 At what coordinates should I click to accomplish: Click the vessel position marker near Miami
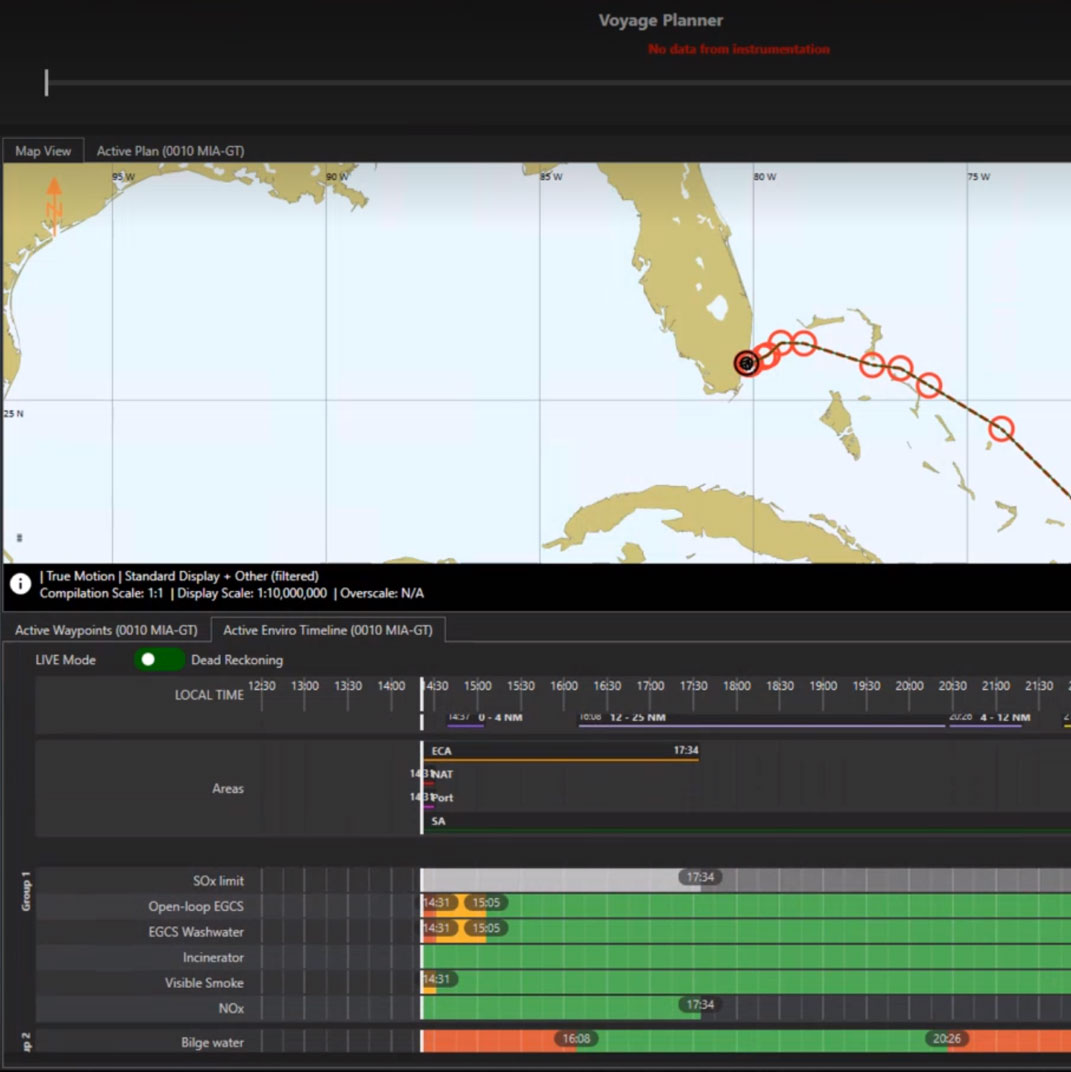coord(746,363)
